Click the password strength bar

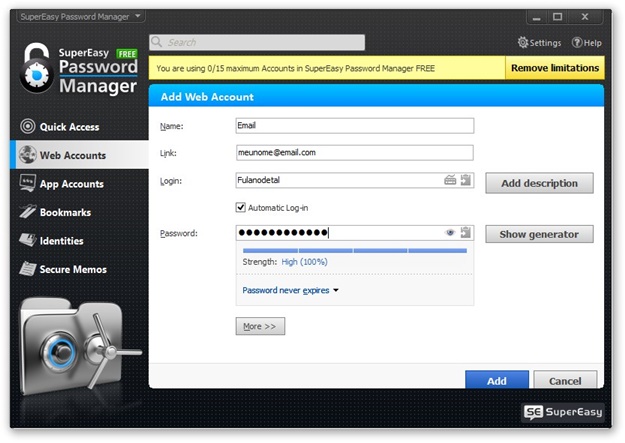(355, 251)
